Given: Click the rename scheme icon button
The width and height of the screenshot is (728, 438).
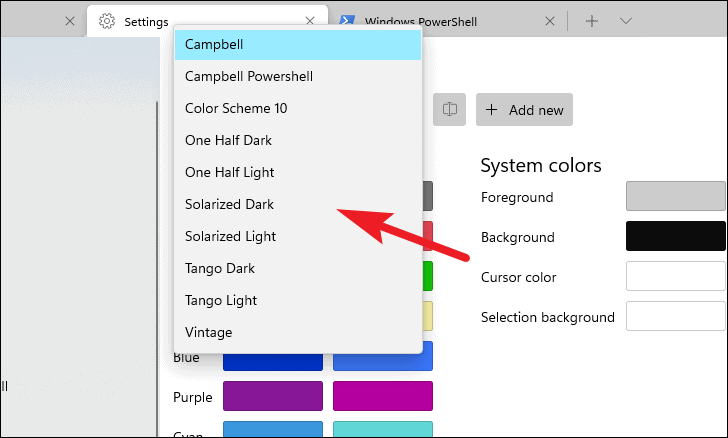Looking at the screenshot, I should (449, 110).
